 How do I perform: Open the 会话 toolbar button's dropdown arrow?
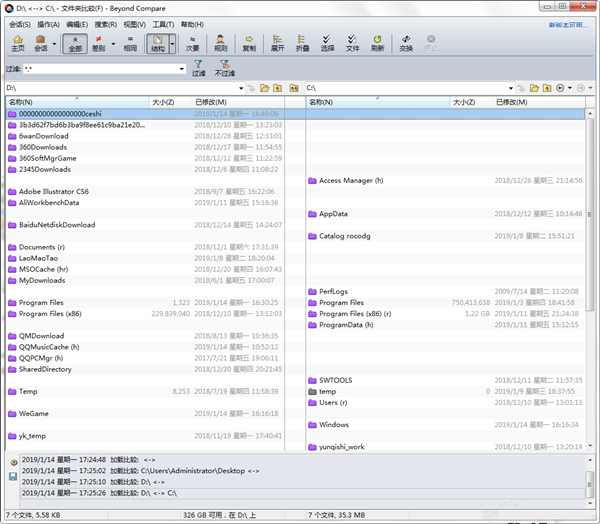(x=54, y=43)
